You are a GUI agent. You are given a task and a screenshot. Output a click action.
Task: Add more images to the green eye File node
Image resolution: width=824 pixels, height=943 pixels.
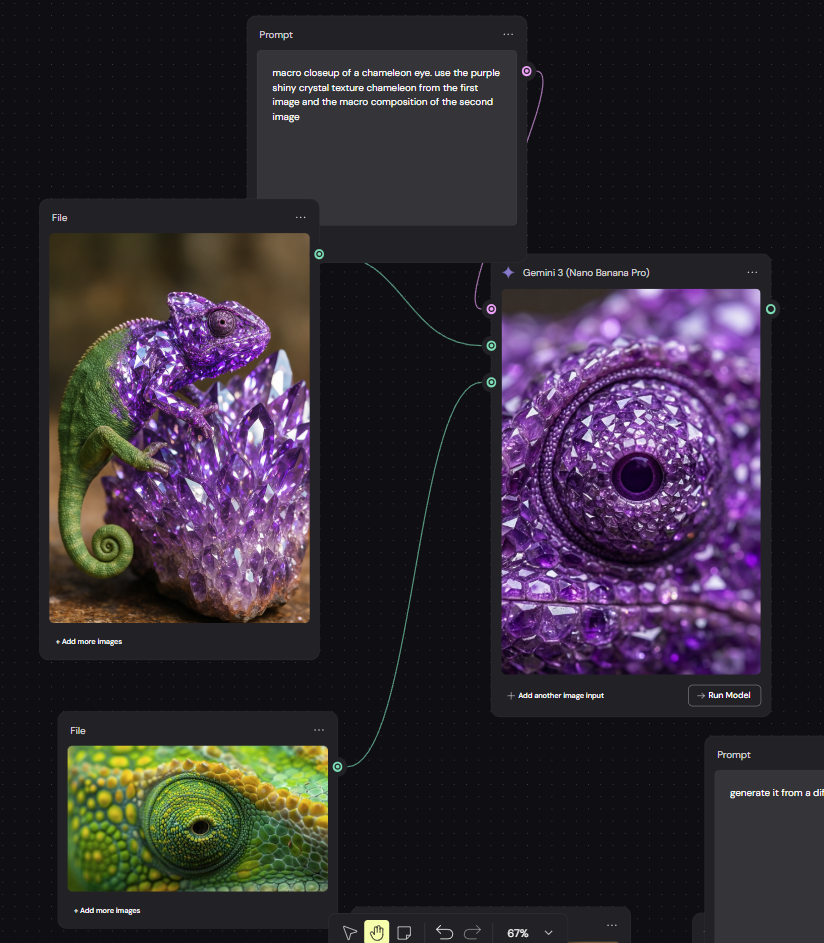(x=107, y=911)
